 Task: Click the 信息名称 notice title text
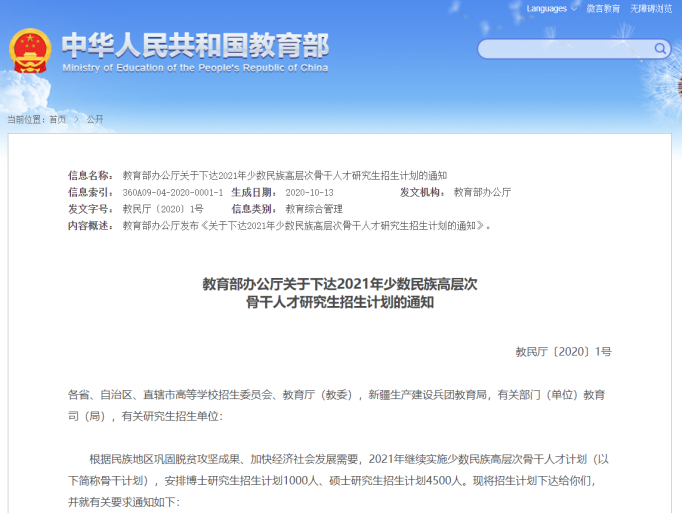285,175
